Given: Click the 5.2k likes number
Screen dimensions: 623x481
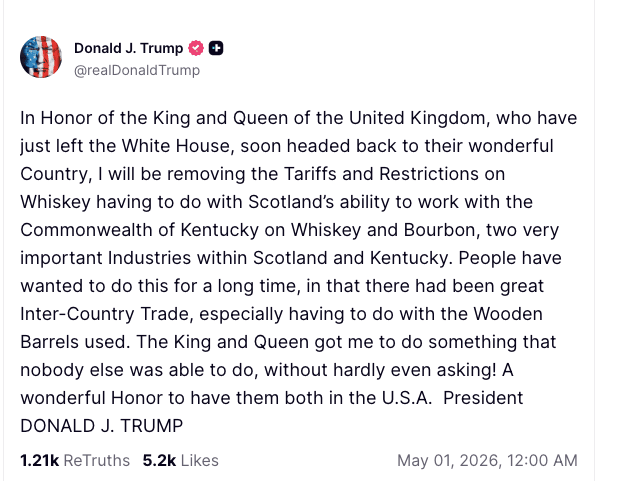Looking at the screenshot, I should coord(159,461).
